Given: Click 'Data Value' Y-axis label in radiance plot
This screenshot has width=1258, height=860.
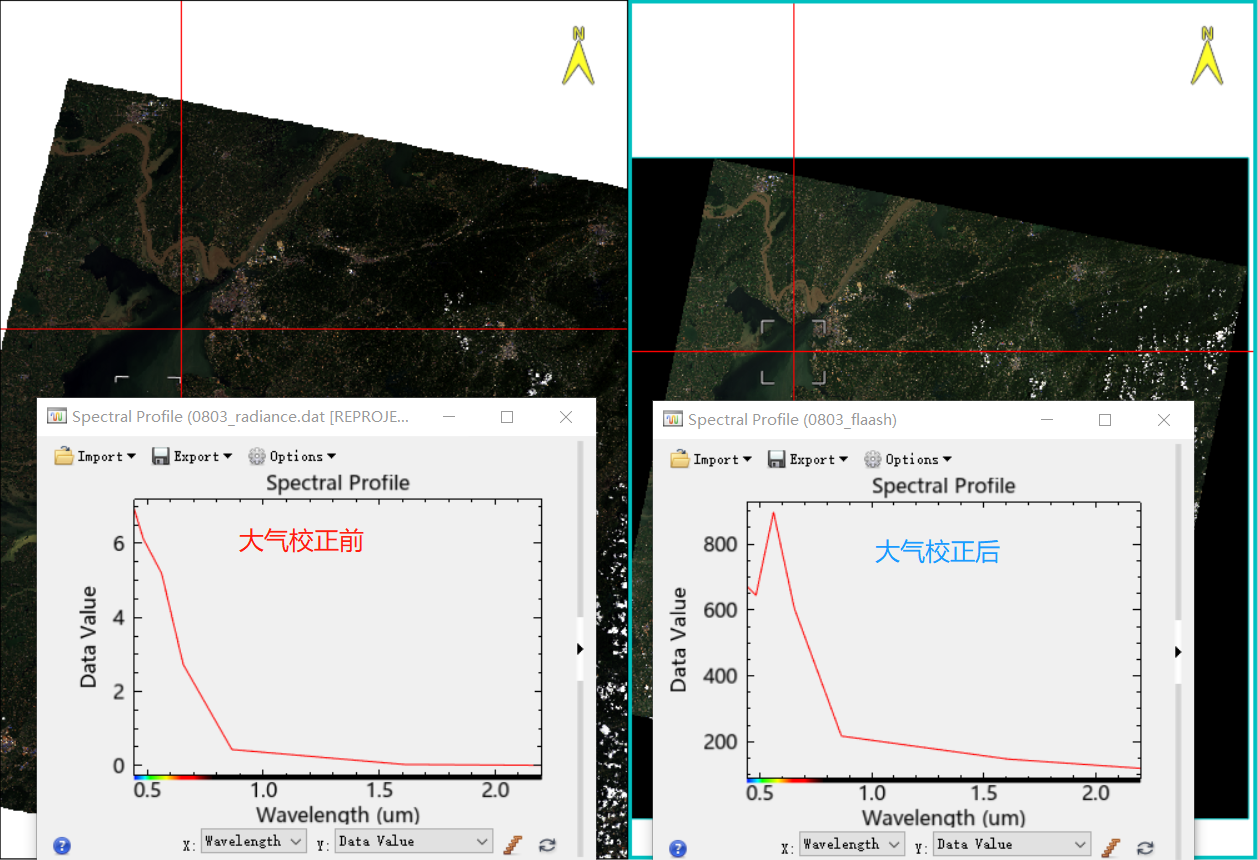Looking at the screenshot, I should point(88,638).
